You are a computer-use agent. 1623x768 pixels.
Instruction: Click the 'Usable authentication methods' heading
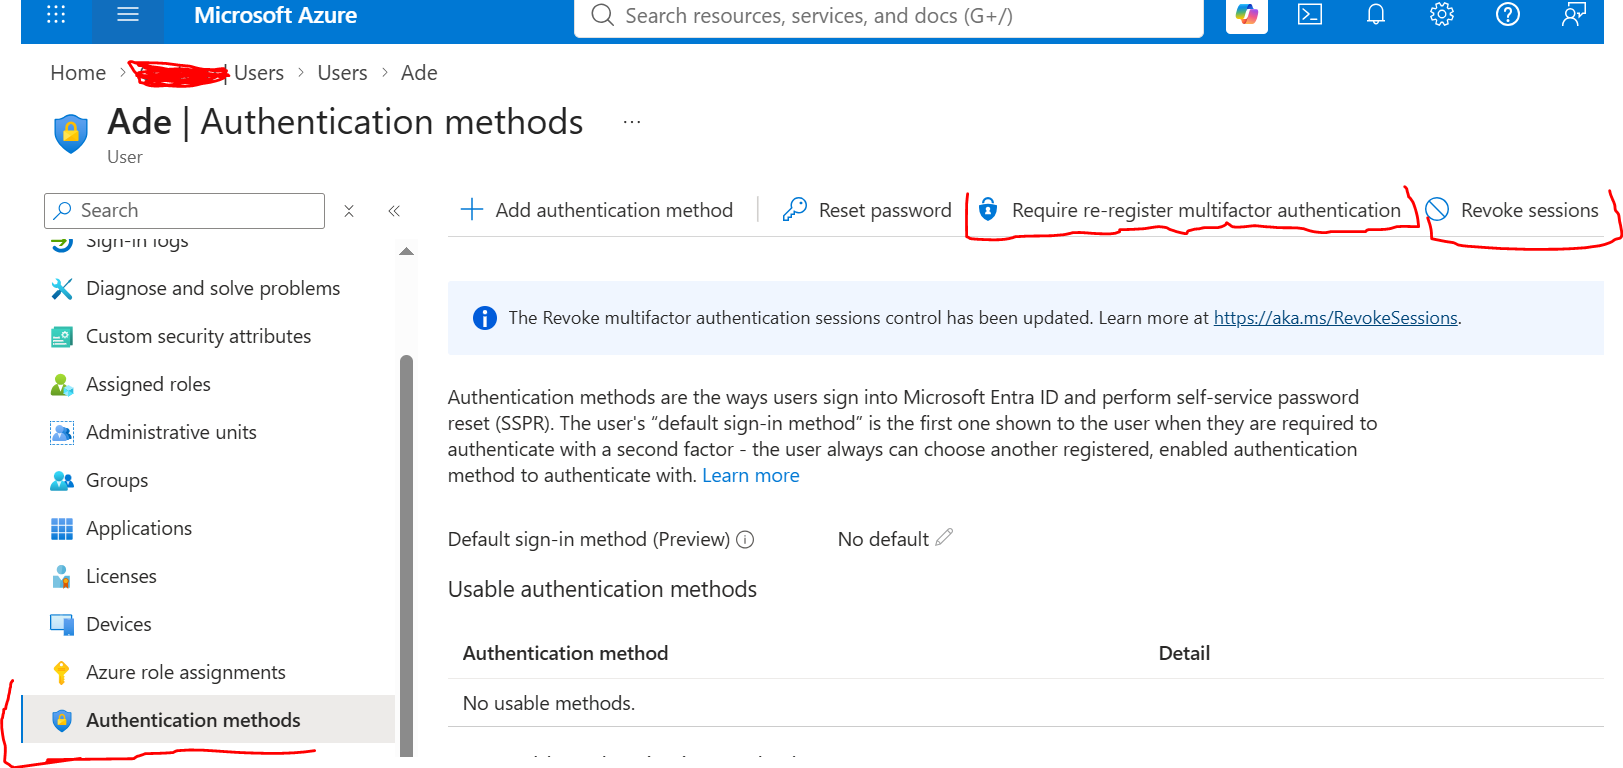(602, 590)
